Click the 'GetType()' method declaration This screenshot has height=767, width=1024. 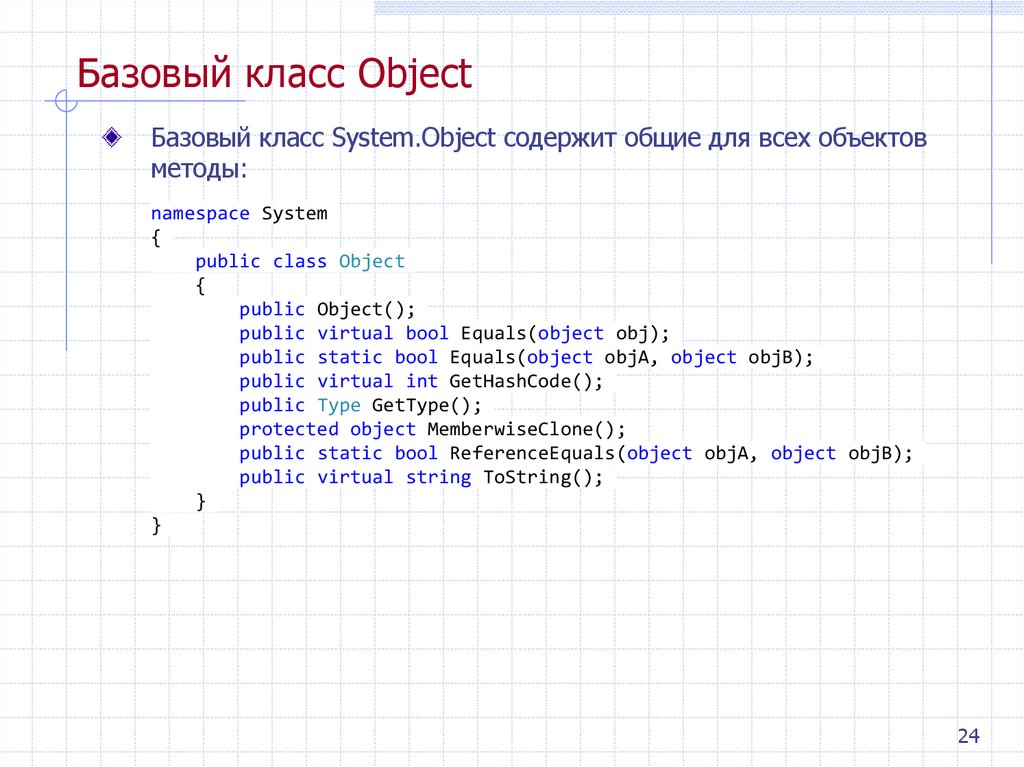pyautogui.click(x=360, y=405)
